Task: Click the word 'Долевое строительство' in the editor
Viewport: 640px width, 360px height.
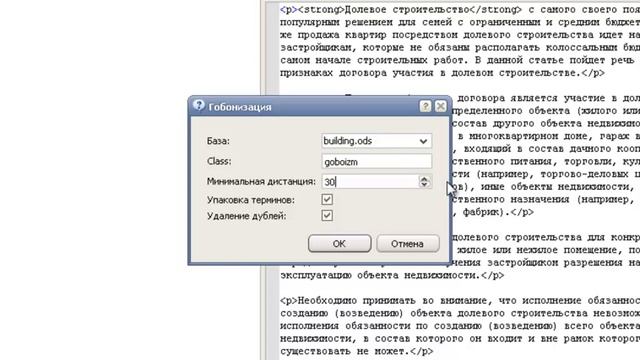Action: tap(407, 9)
